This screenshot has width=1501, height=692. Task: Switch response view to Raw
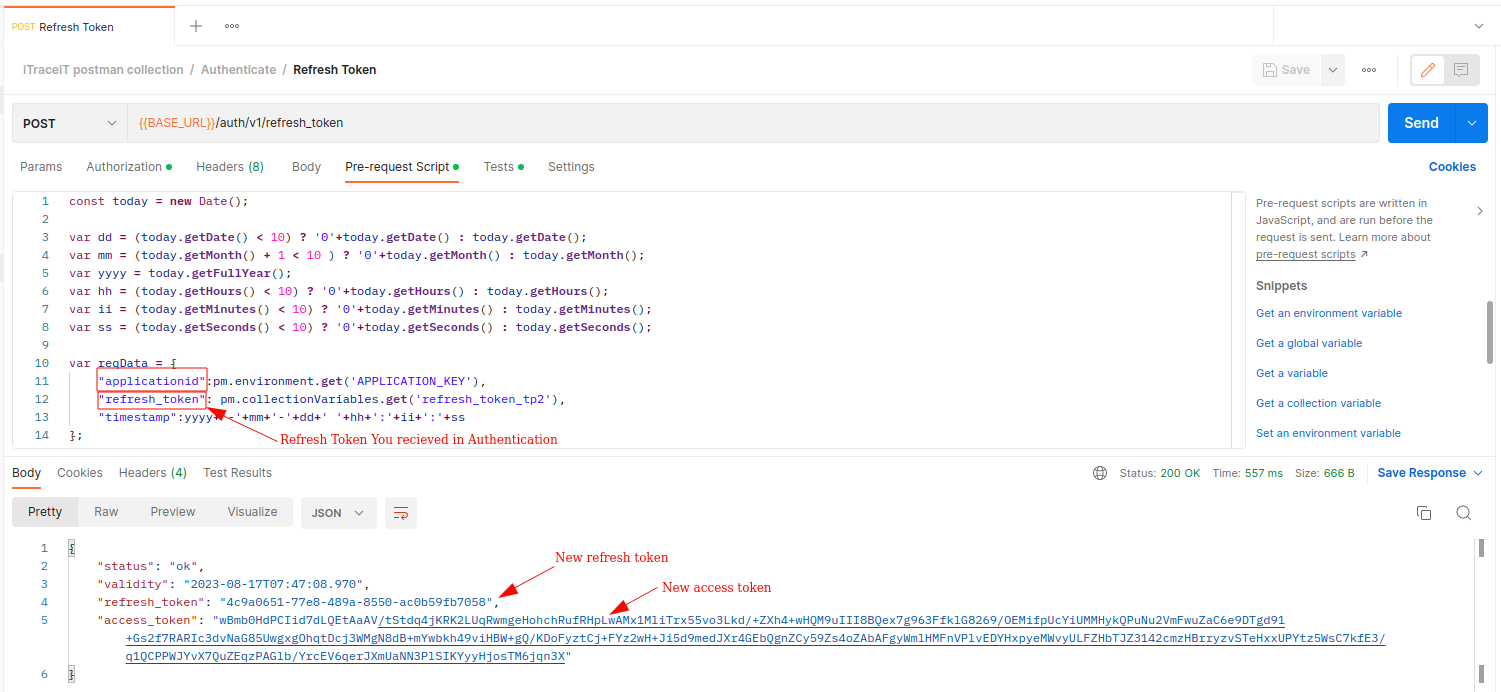(106, 512)
